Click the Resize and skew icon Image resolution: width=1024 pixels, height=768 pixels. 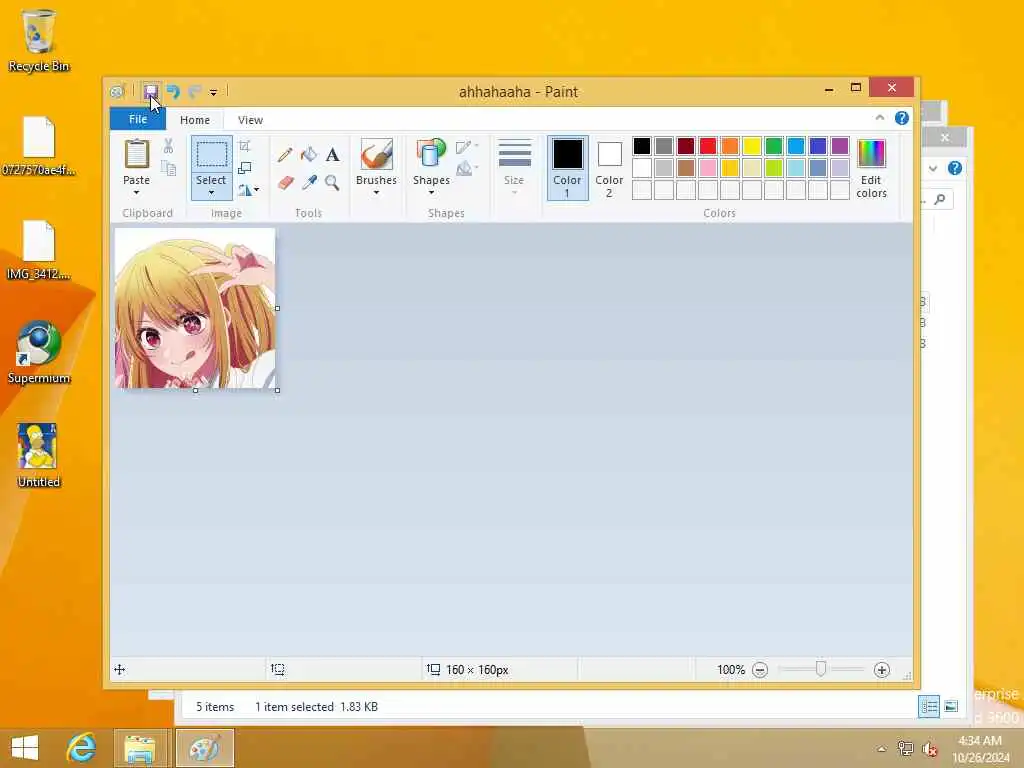point(245,168)
